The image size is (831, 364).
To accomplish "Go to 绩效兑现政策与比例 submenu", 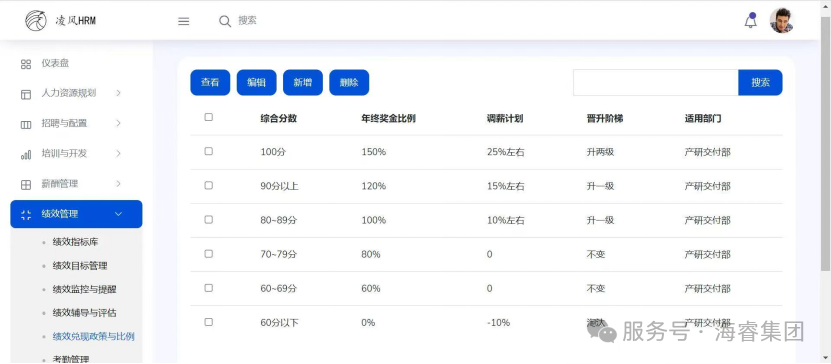I will pos(93,336).
